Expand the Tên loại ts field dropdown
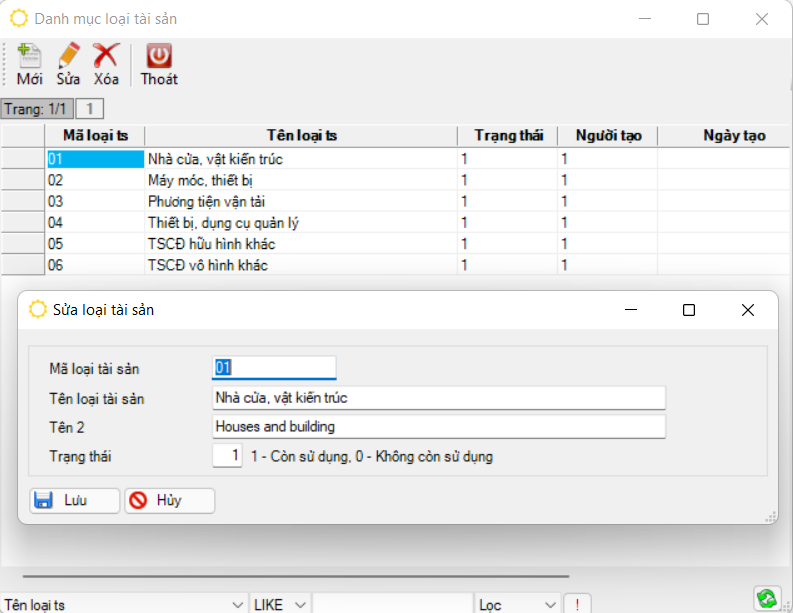Image resolution: width=793 pixels, height=613 pixels. point(237,605)
